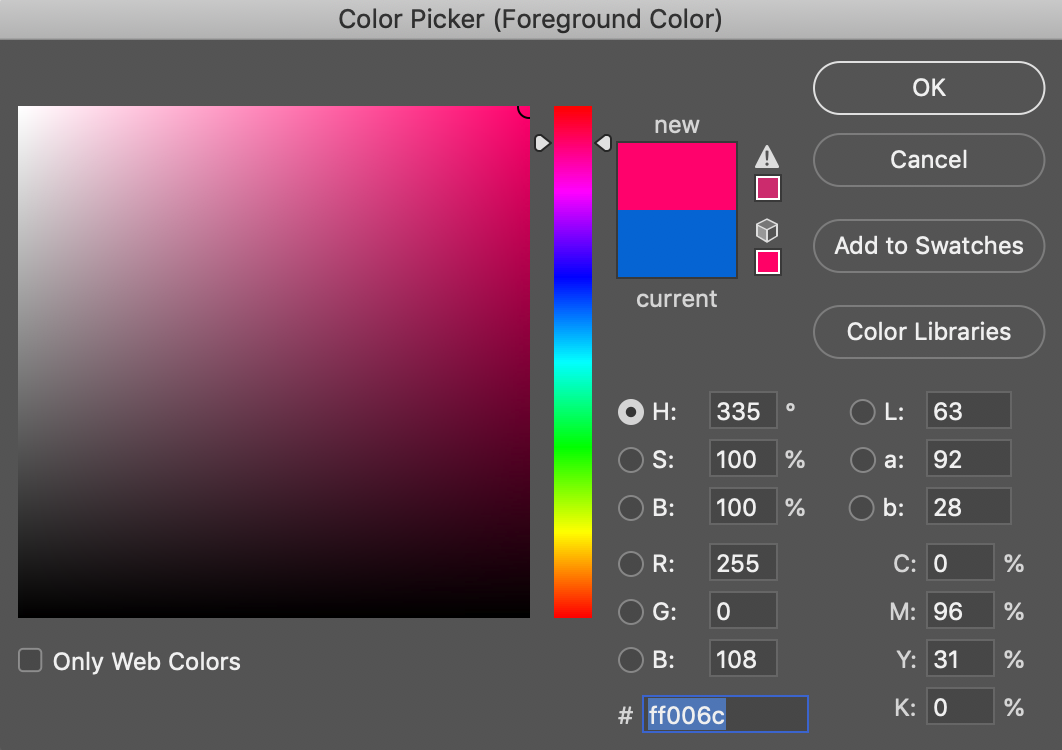The image size is (1062, 750).
Task: Select the S saturation radio button
Action: click(x=631, y=460)
